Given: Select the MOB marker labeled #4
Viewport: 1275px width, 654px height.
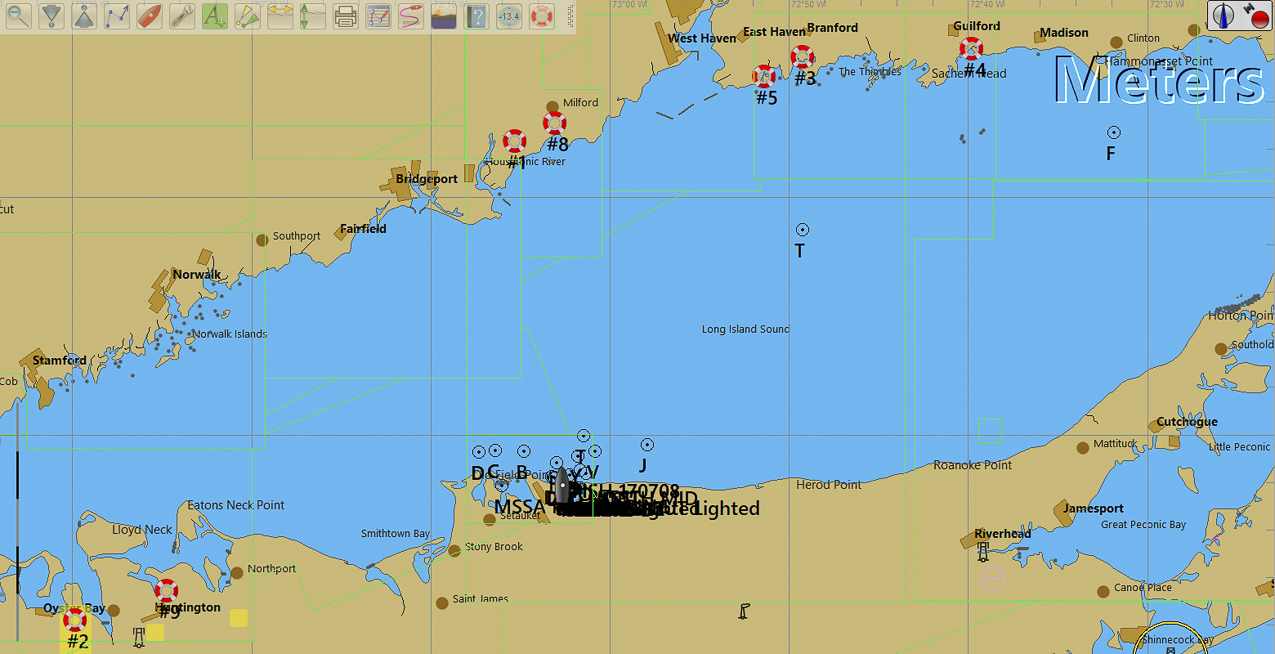Looking at the screenshot, I should click(971, 48).
